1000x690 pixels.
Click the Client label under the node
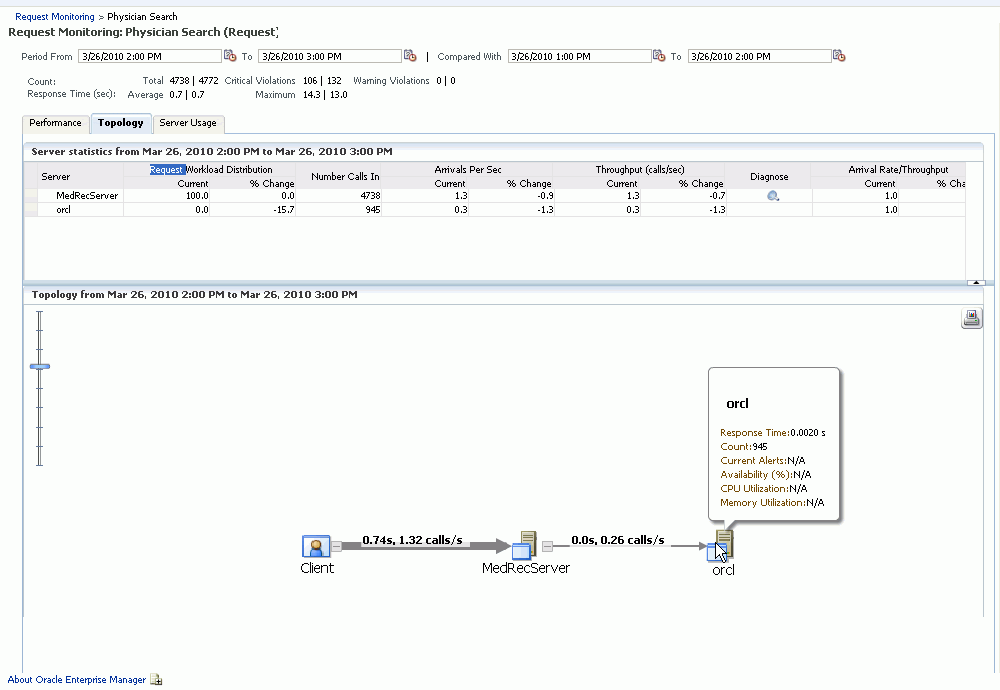[317, 568]
